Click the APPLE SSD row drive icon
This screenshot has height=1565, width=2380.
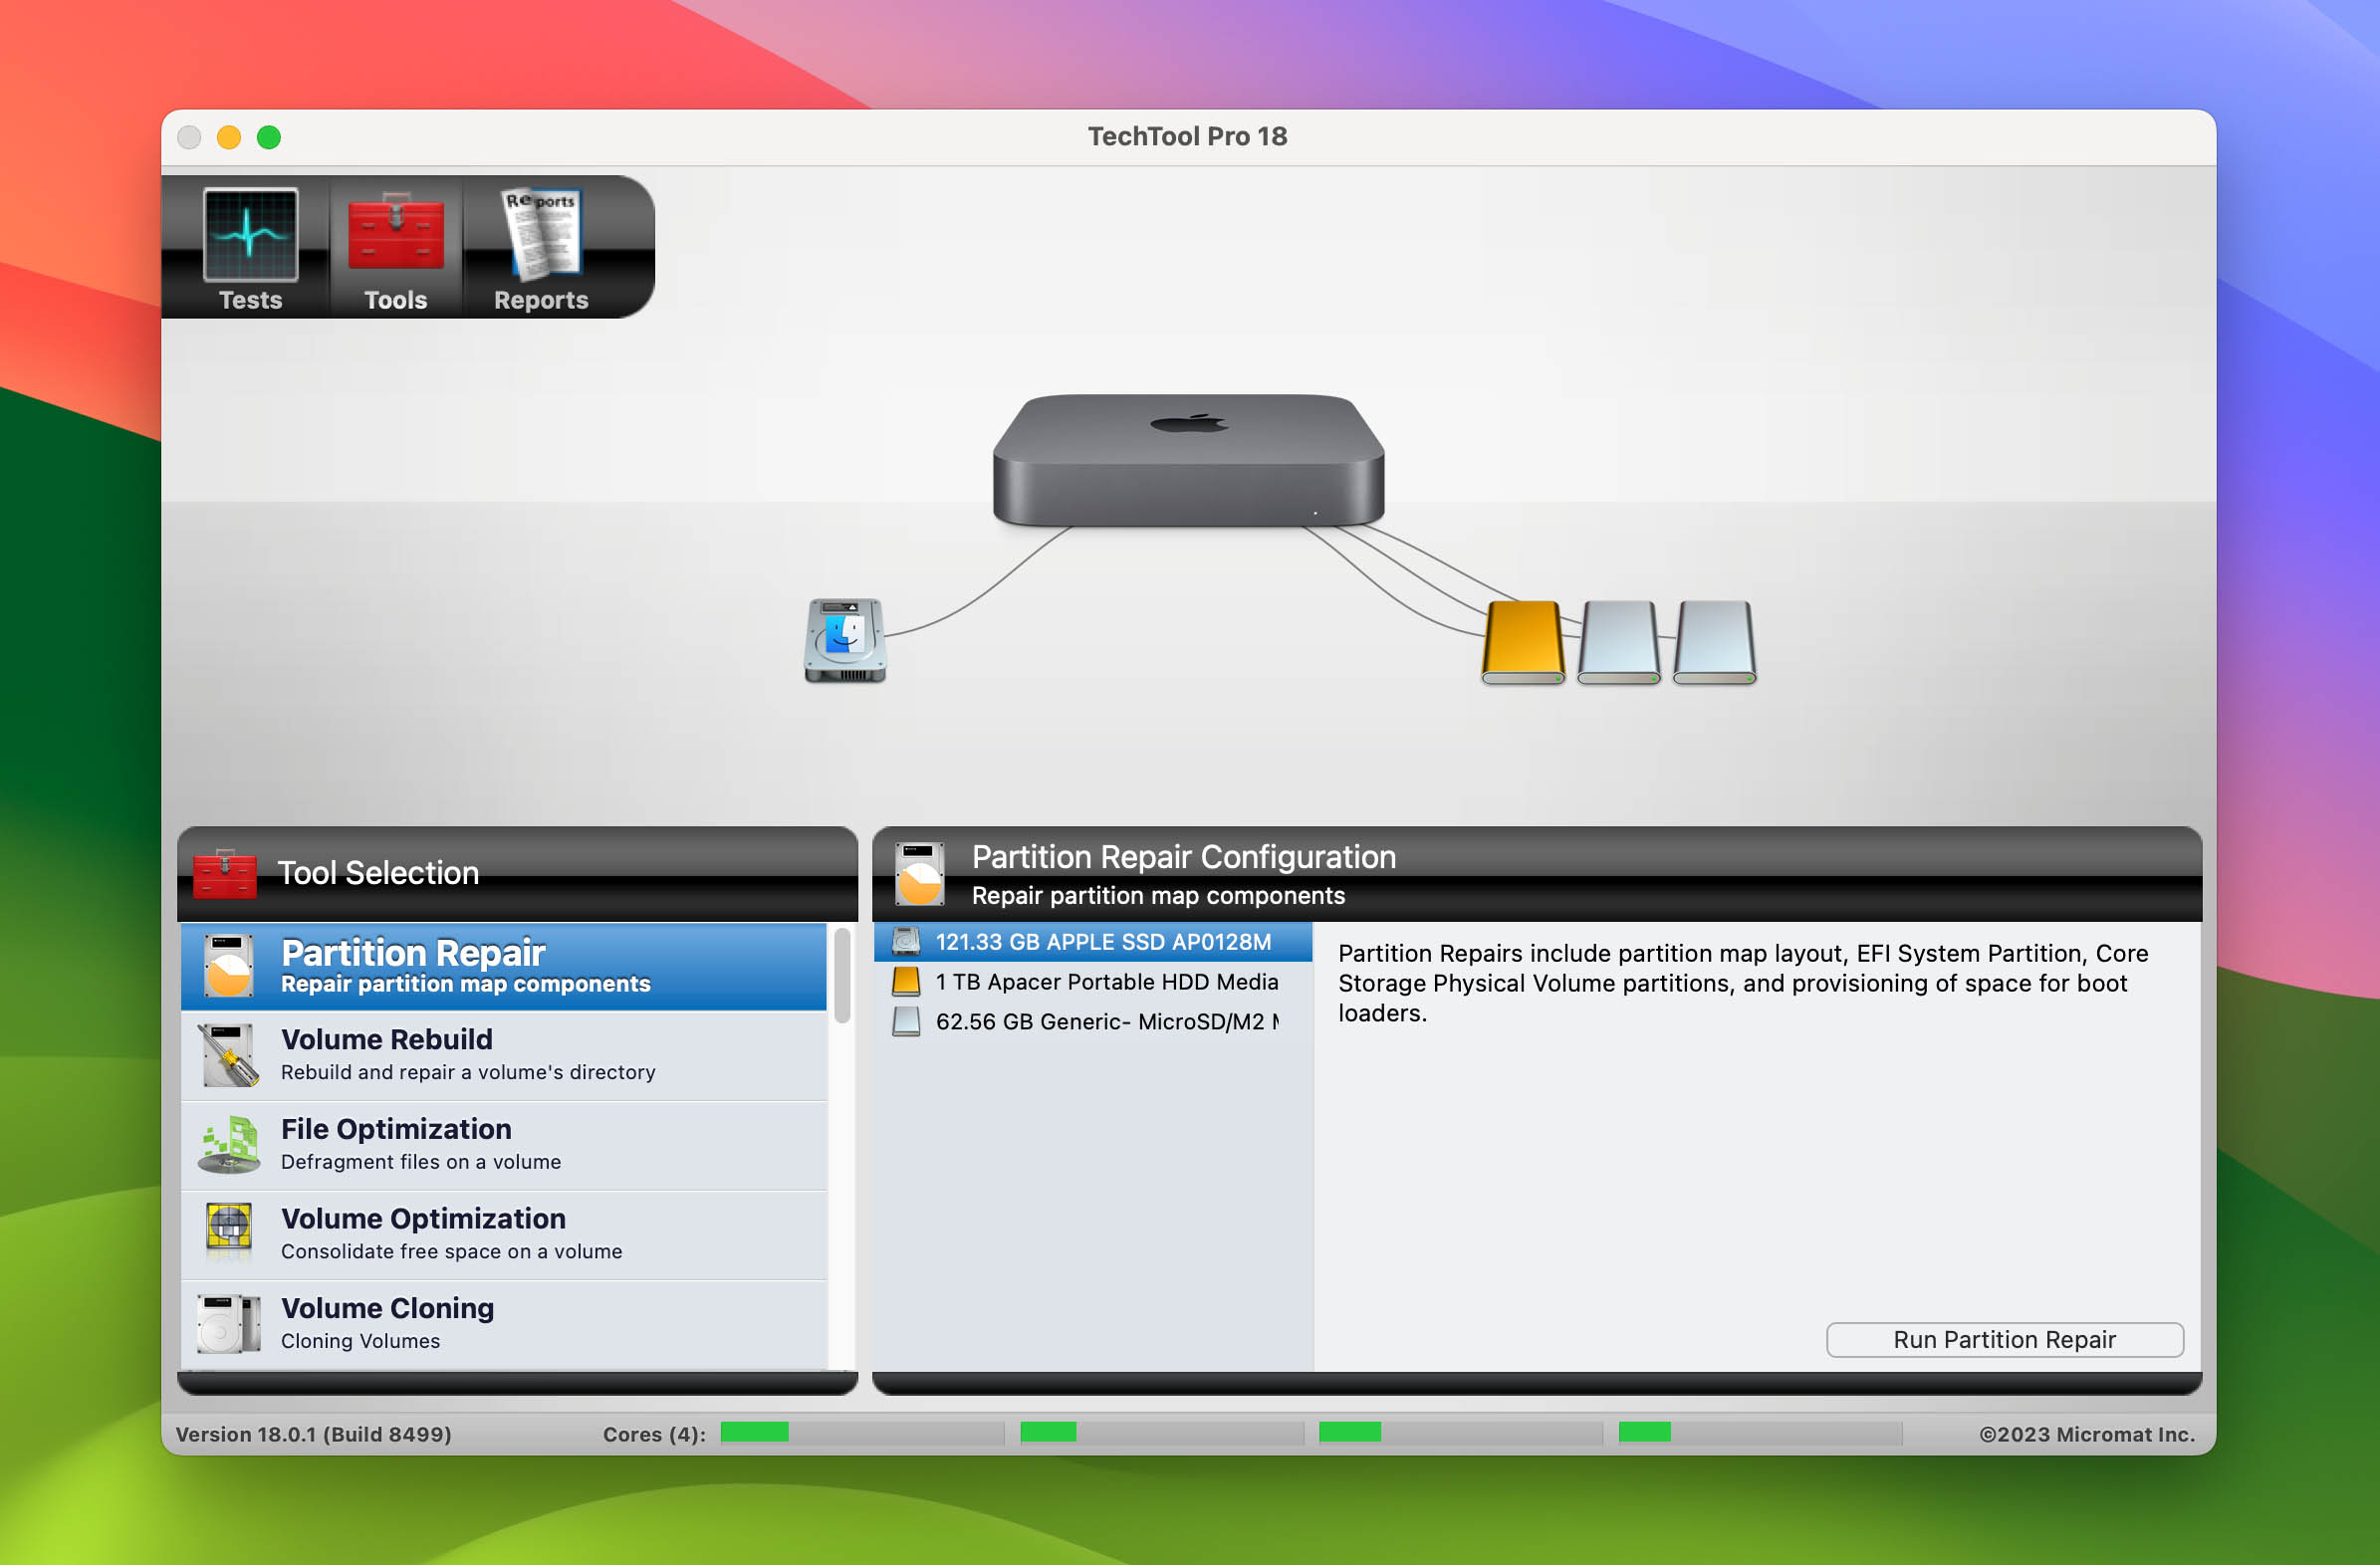(906, 941)
